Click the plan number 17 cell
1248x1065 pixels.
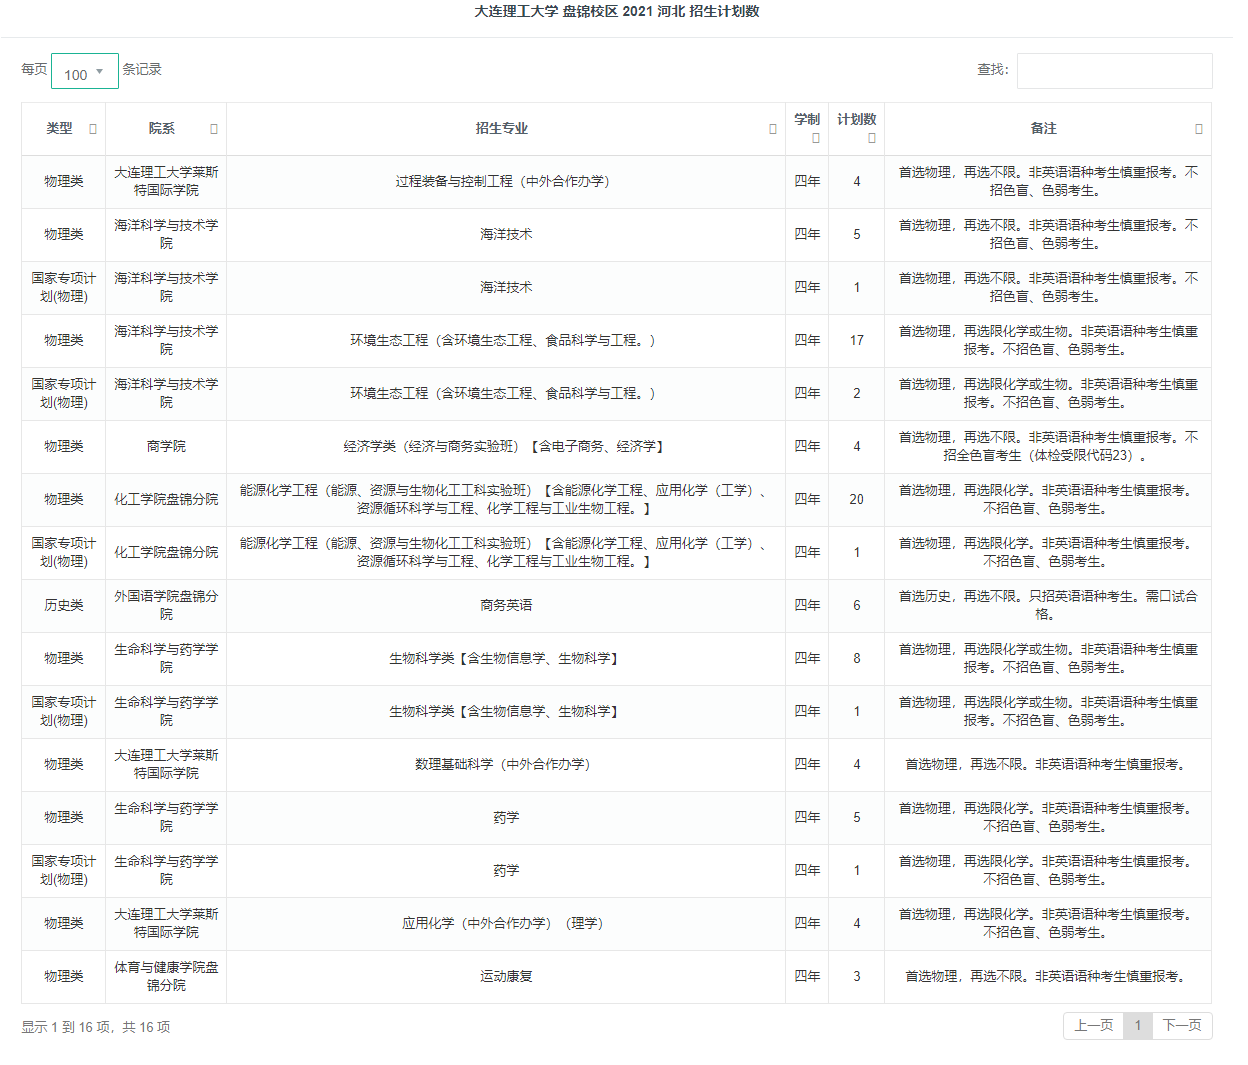click(857, 341)
